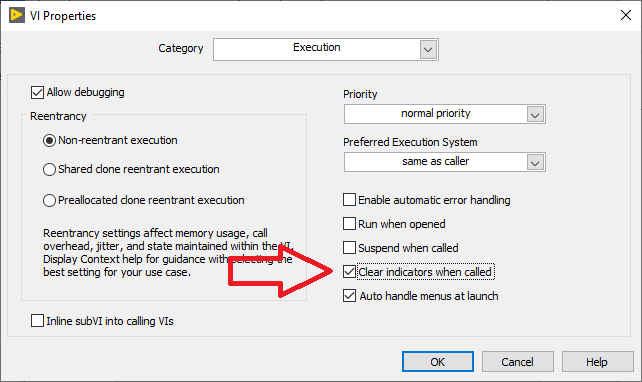Viewport: 642px width, 382px height.
Task: Expand the Priority dropdown arrow
Action: pyautogui.click(x=535, y=114)
